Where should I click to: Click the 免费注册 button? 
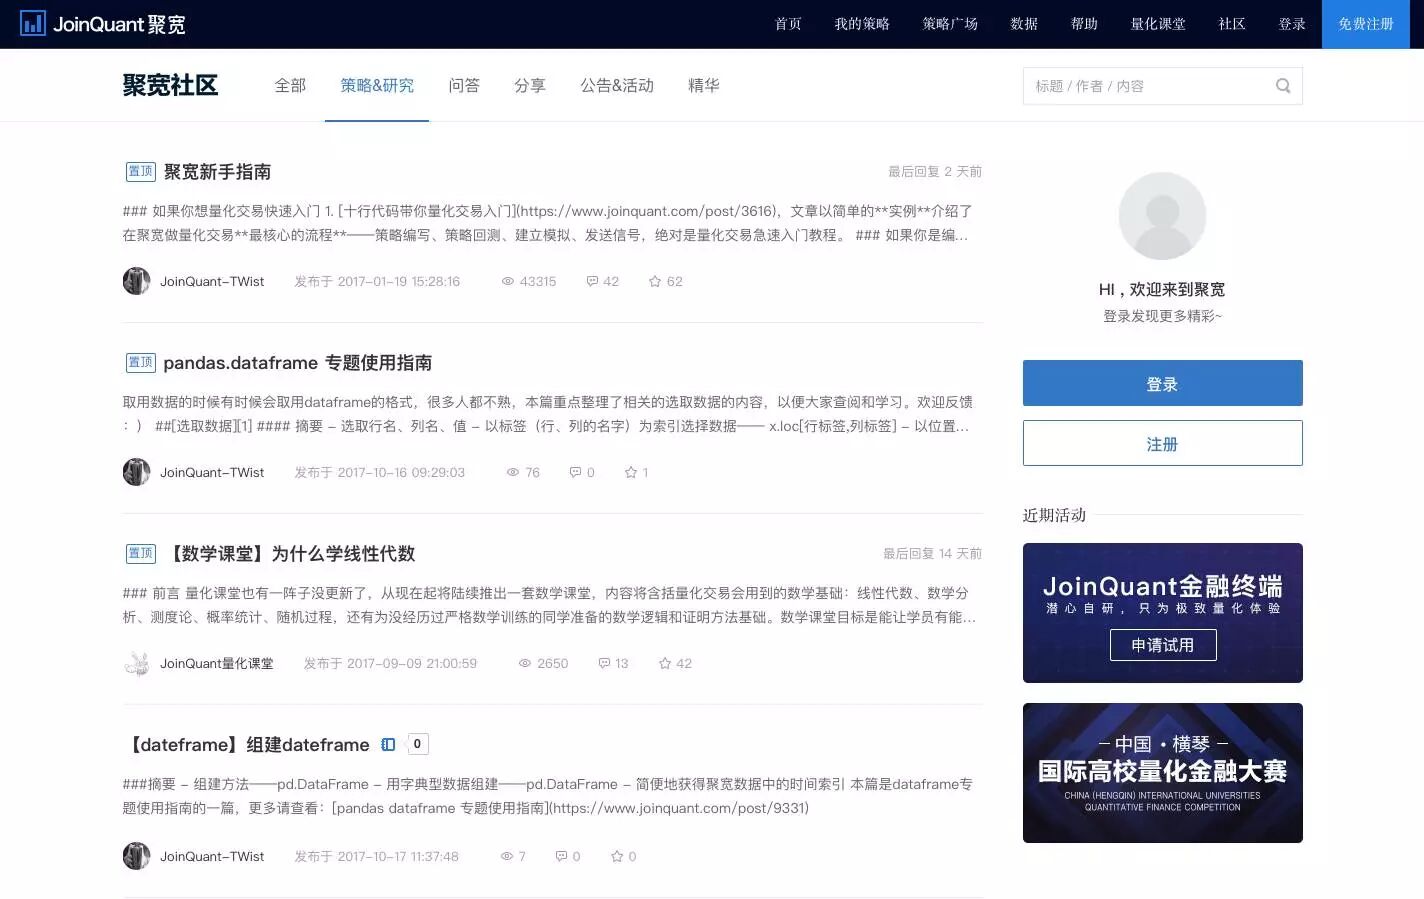[x=1366, y=24]
